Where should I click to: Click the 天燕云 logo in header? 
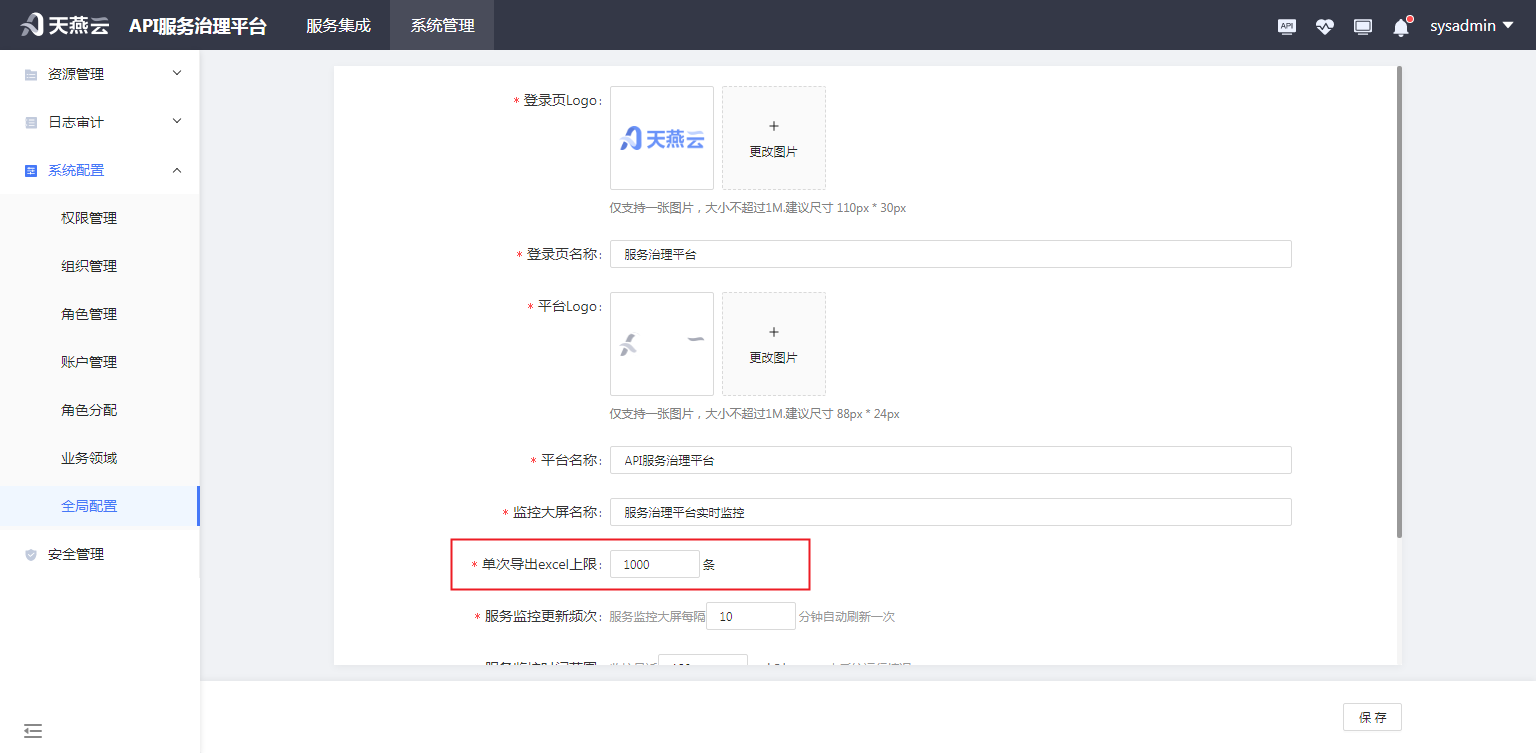(65, 25)
